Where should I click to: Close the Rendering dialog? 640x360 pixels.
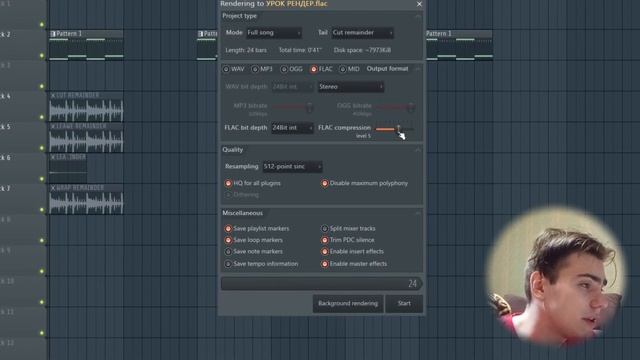coord(419,4)
